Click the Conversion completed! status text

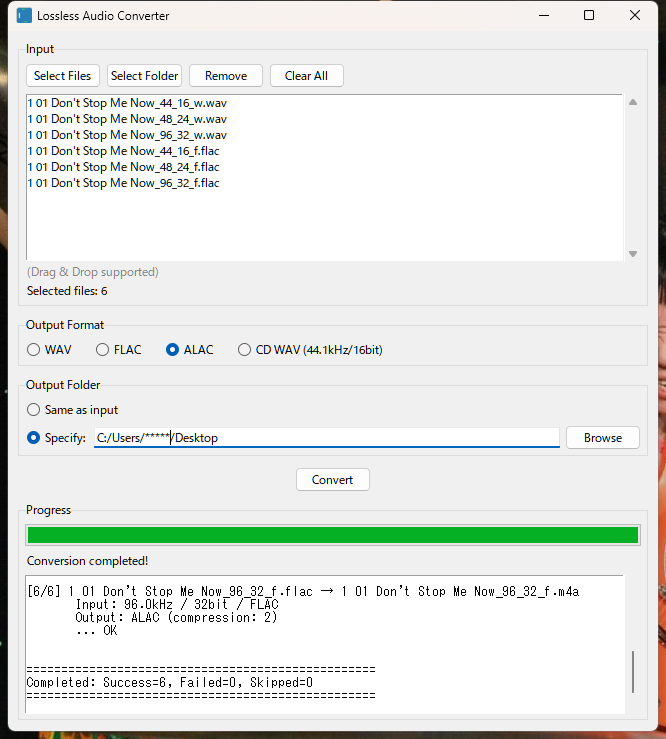(88, 561)
